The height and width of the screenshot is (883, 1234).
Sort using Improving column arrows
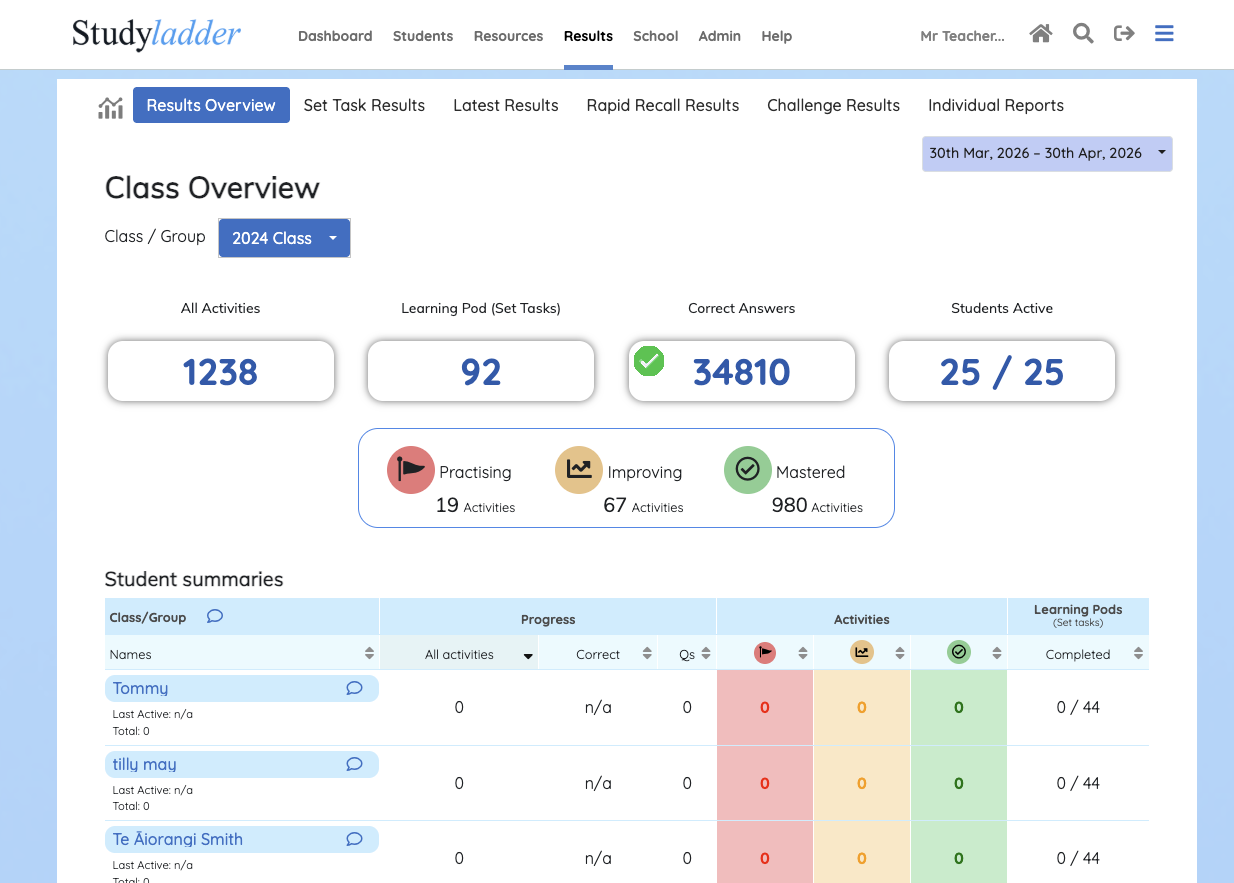coord(900,654)
